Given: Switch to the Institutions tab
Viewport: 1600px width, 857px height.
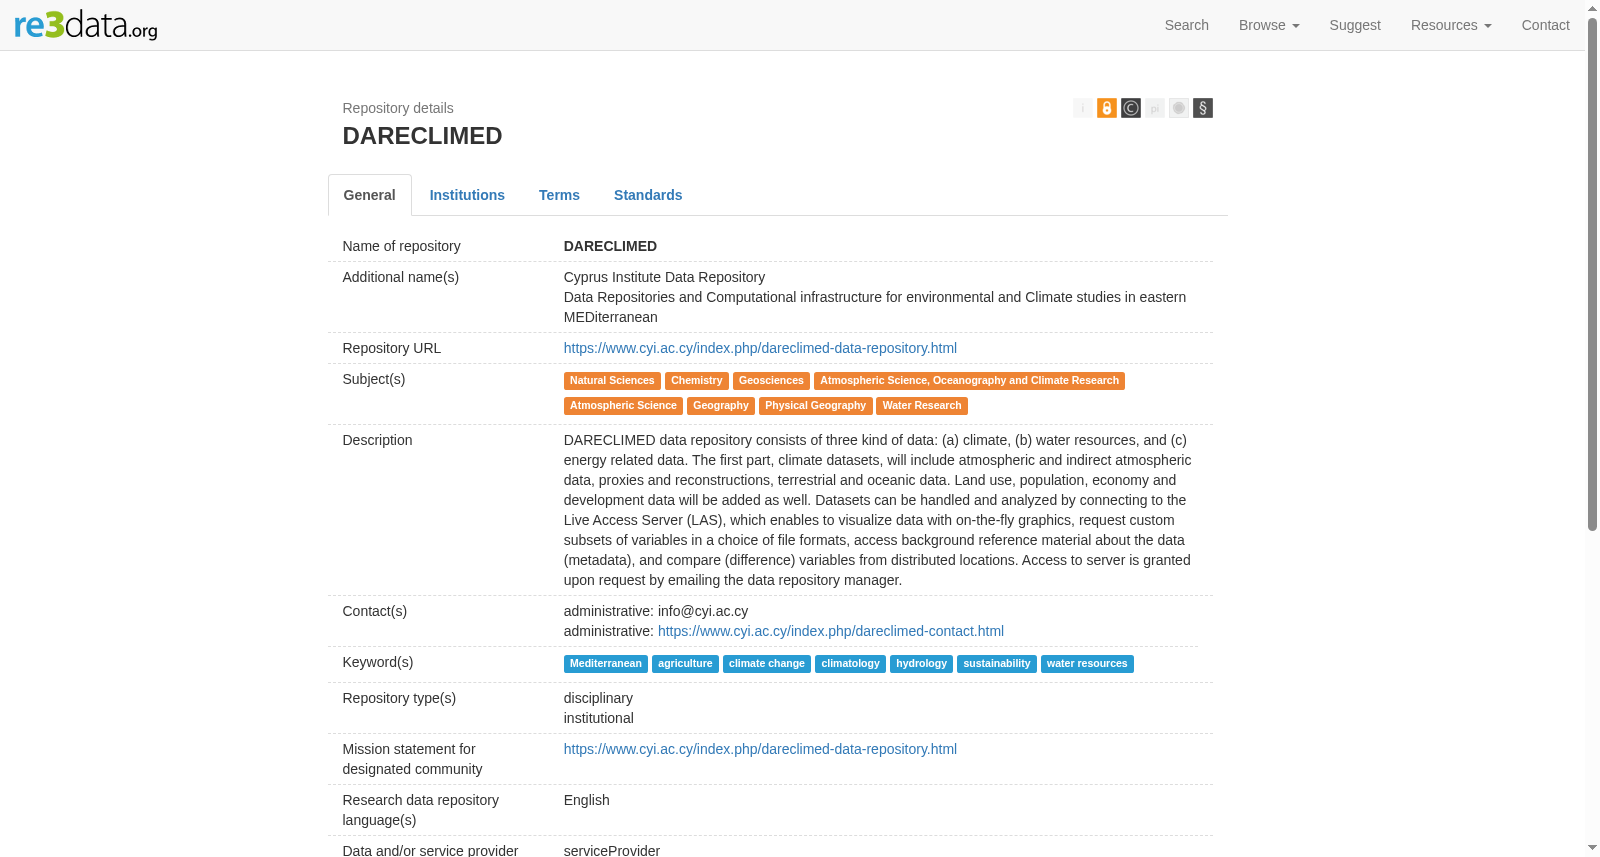Looking at the screenshot, I should point(467,195).
